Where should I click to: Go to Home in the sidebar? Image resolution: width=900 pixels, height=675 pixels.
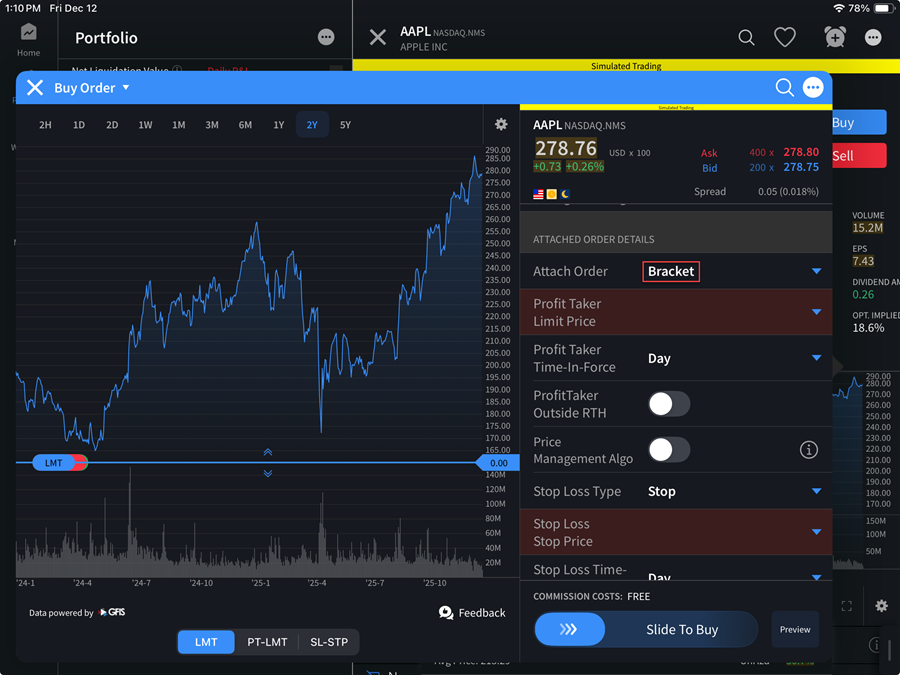(x=28, y=40)
